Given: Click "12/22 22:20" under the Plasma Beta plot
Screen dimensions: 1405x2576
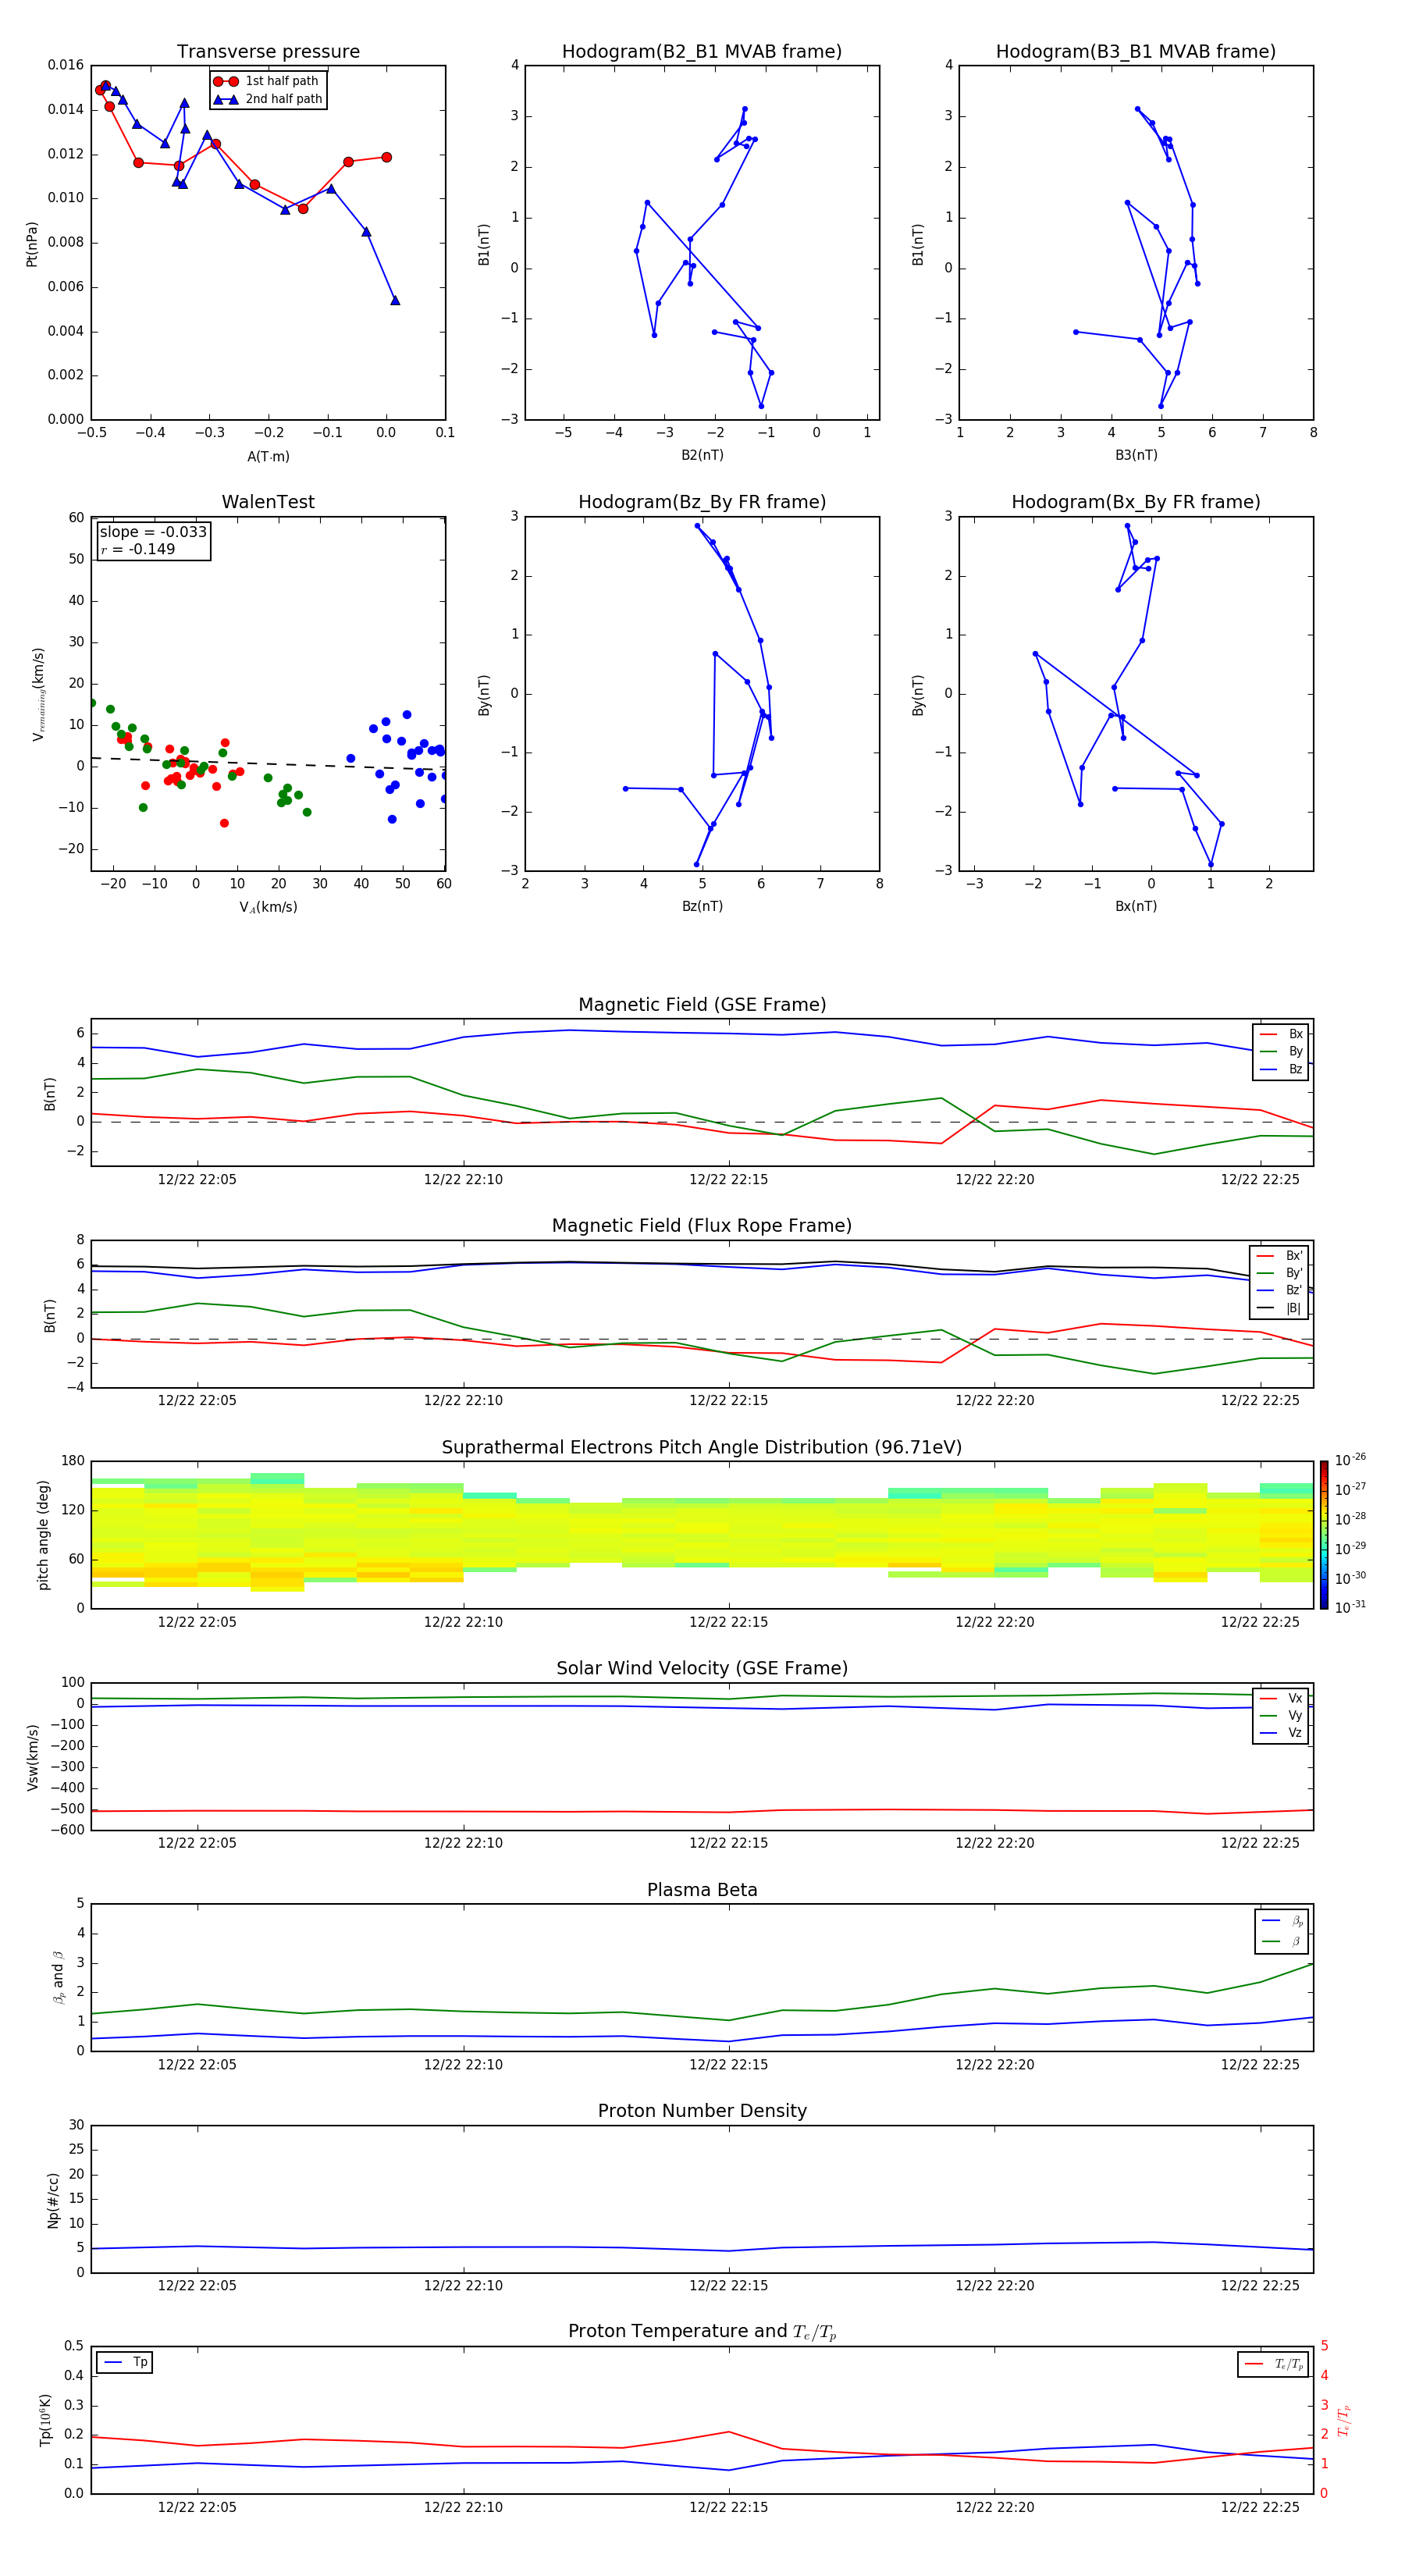Looking at the screenshot, I should (994, 2064).
